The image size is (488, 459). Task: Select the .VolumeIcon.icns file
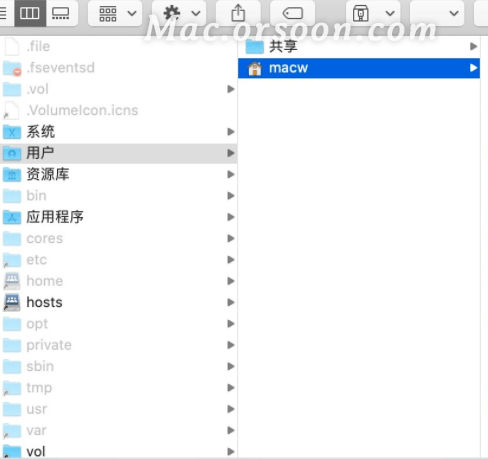[x=118, y=110]
